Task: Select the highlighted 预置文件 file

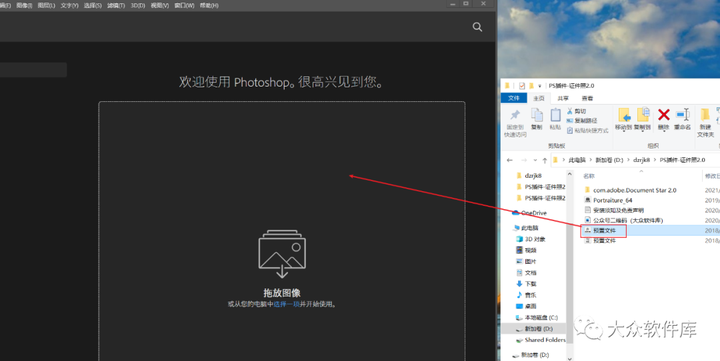Action: coord(604,231)
